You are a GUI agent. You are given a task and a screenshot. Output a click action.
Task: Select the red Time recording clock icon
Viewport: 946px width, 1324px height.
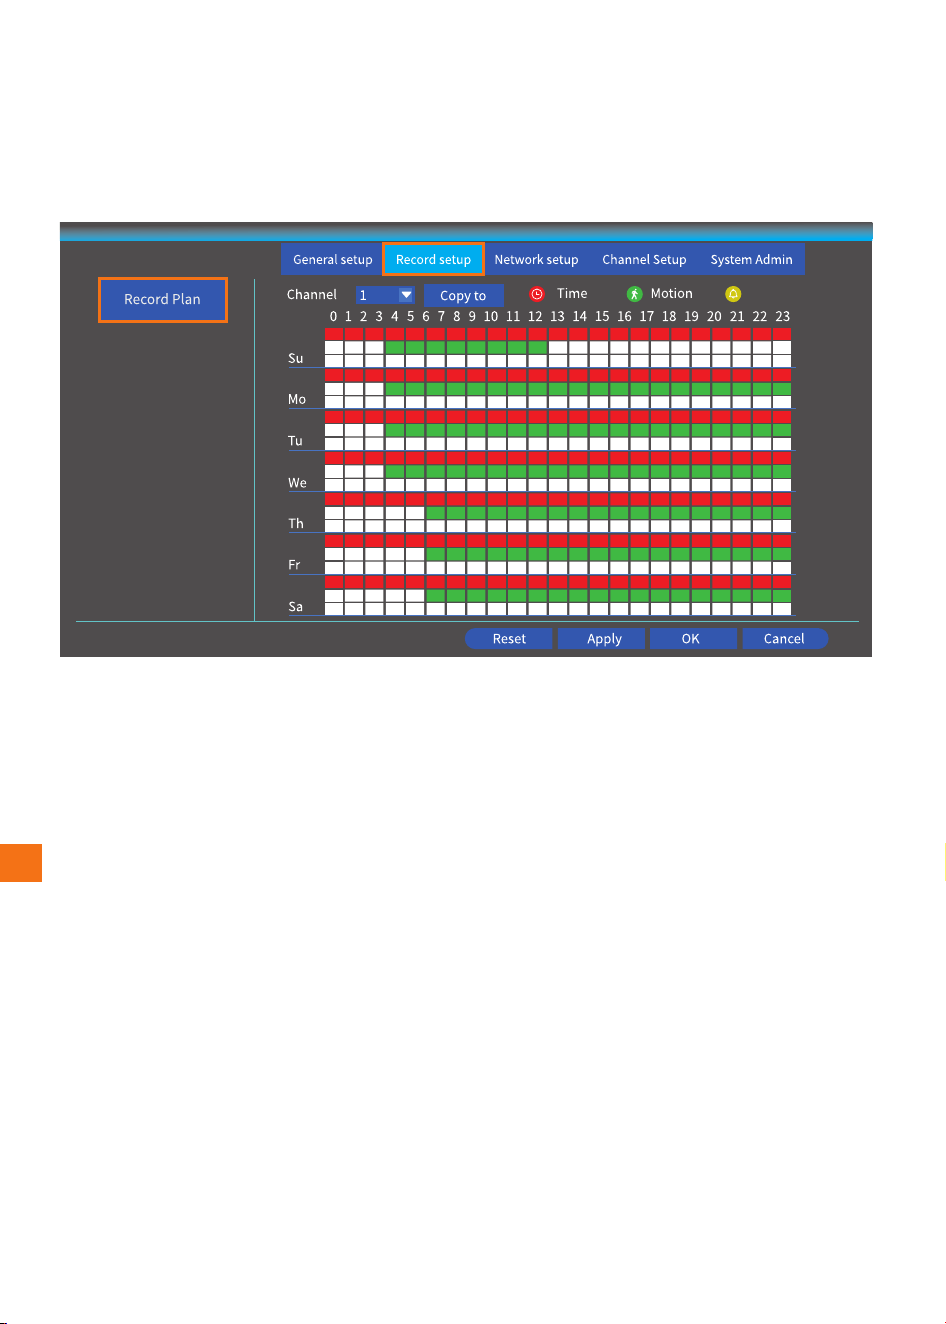click(x=537, y=294)
